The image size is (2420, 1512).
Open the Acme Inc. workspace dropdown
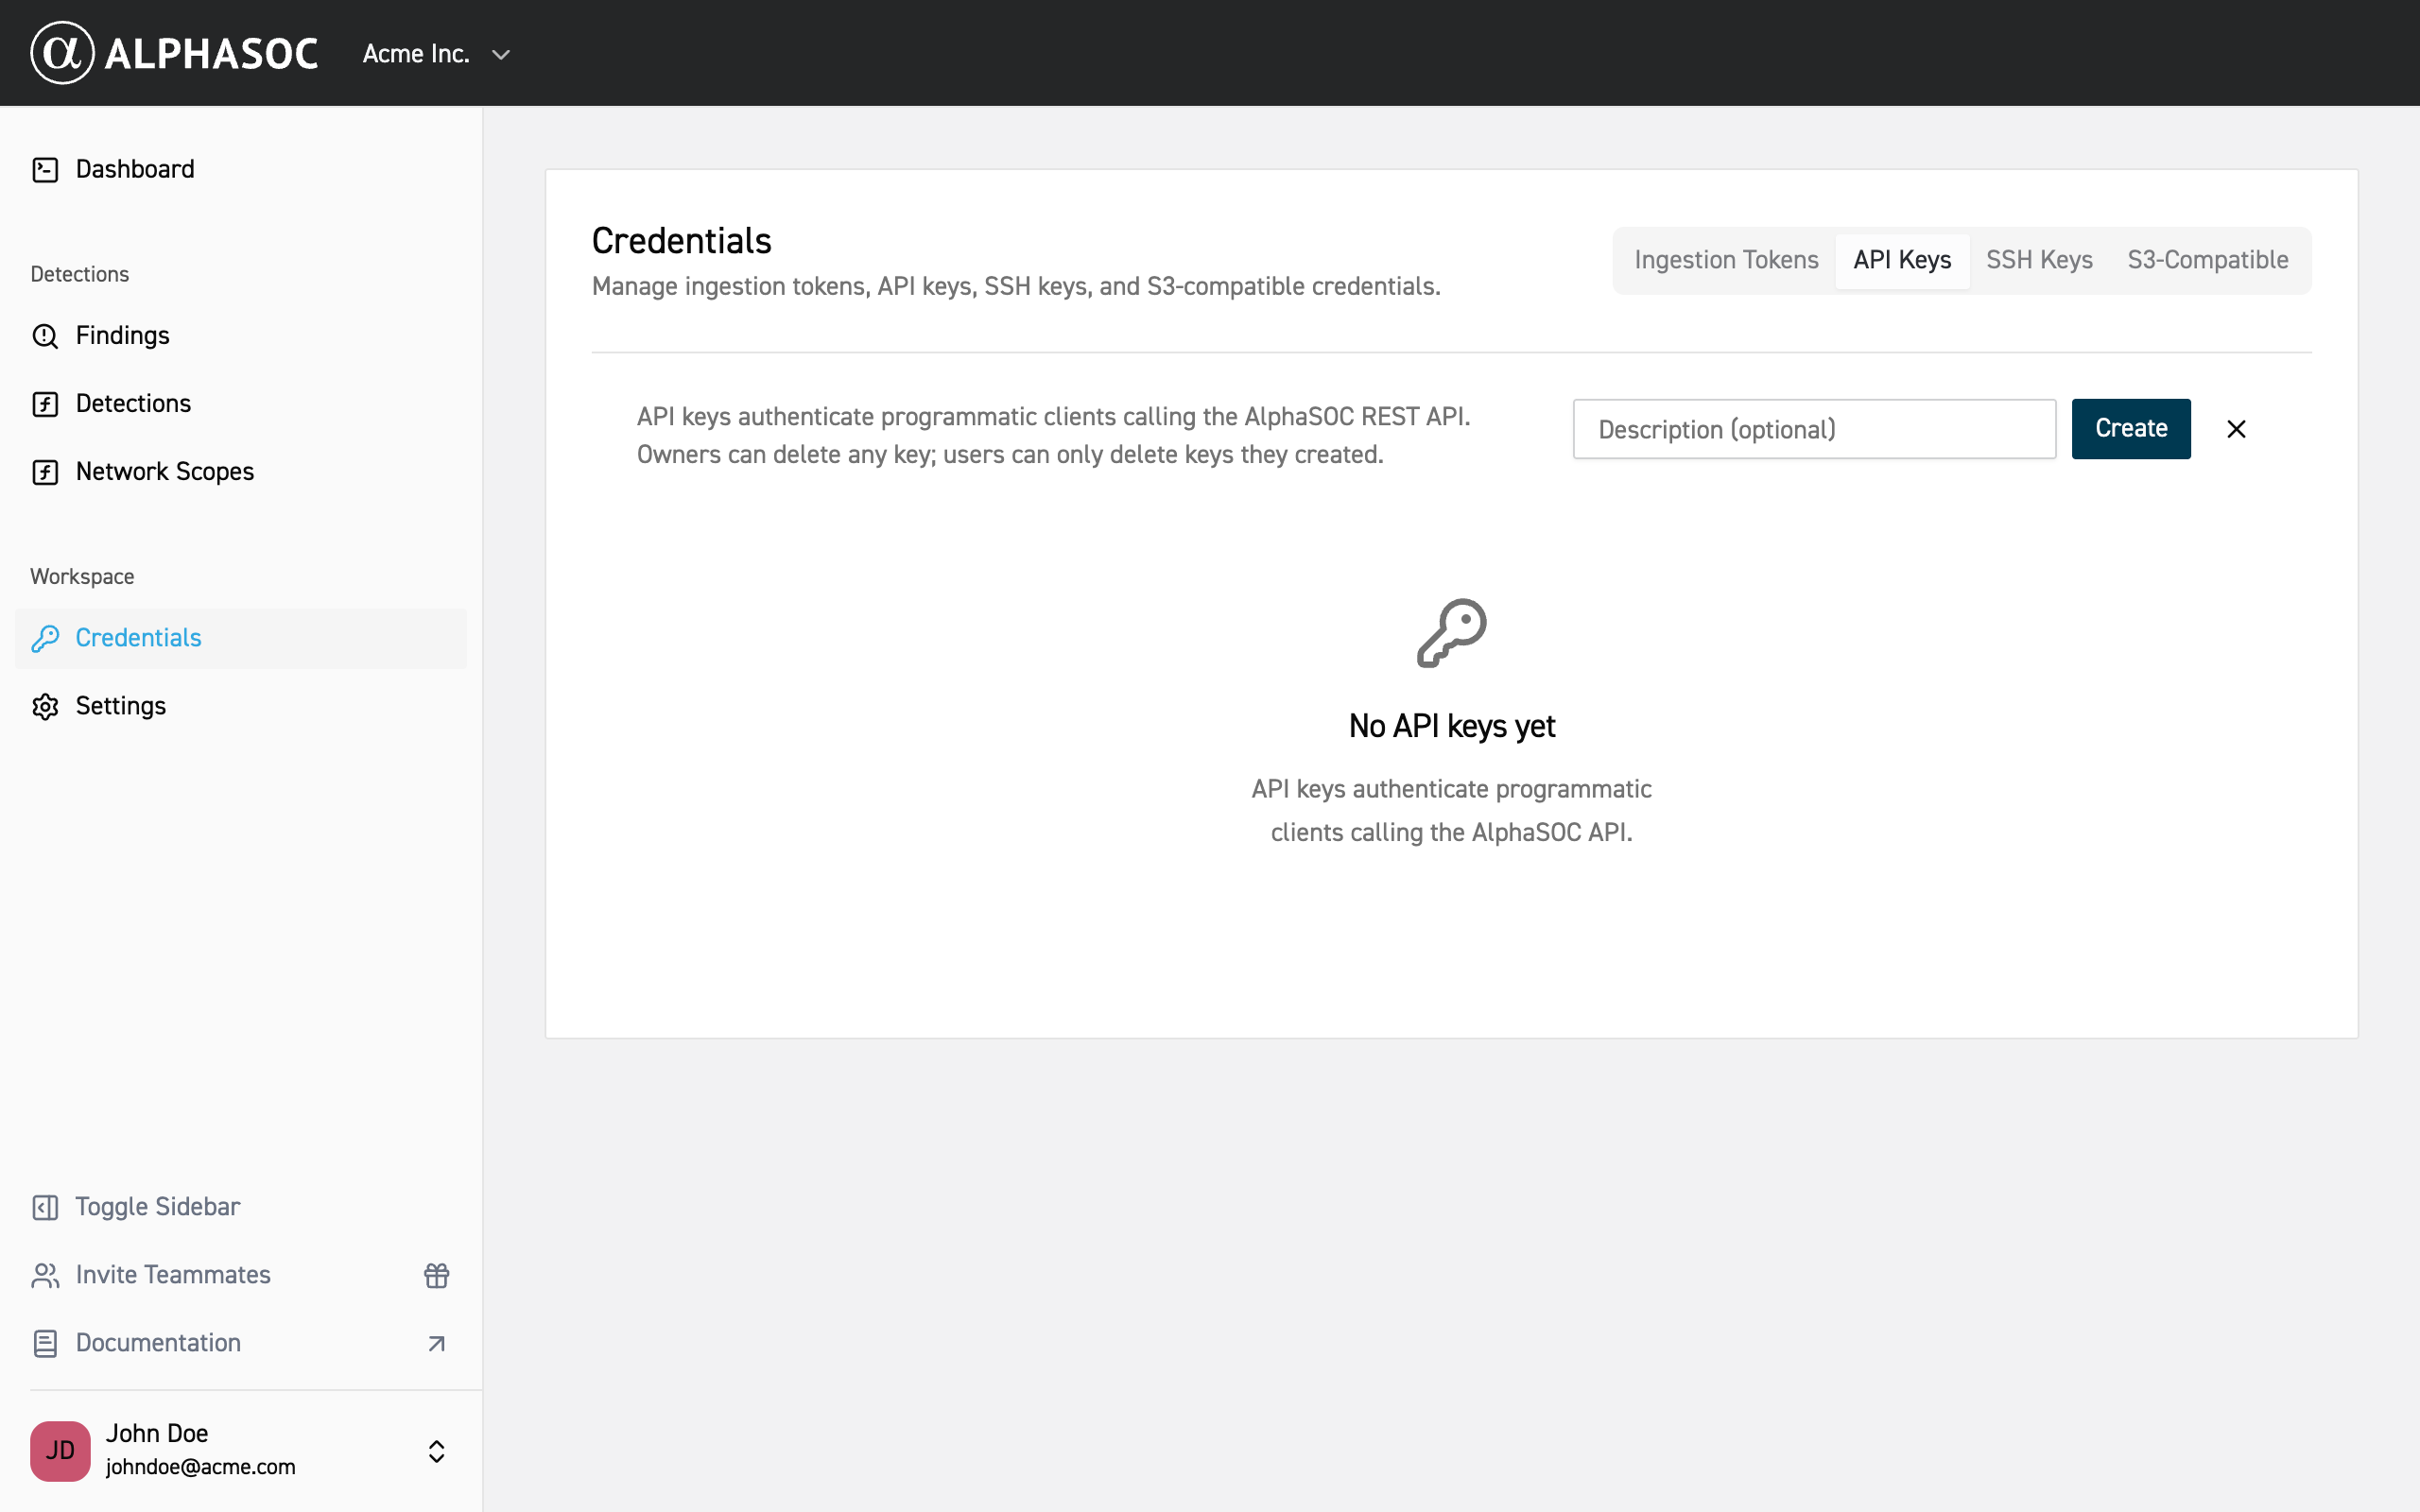(x=437, y=54)
